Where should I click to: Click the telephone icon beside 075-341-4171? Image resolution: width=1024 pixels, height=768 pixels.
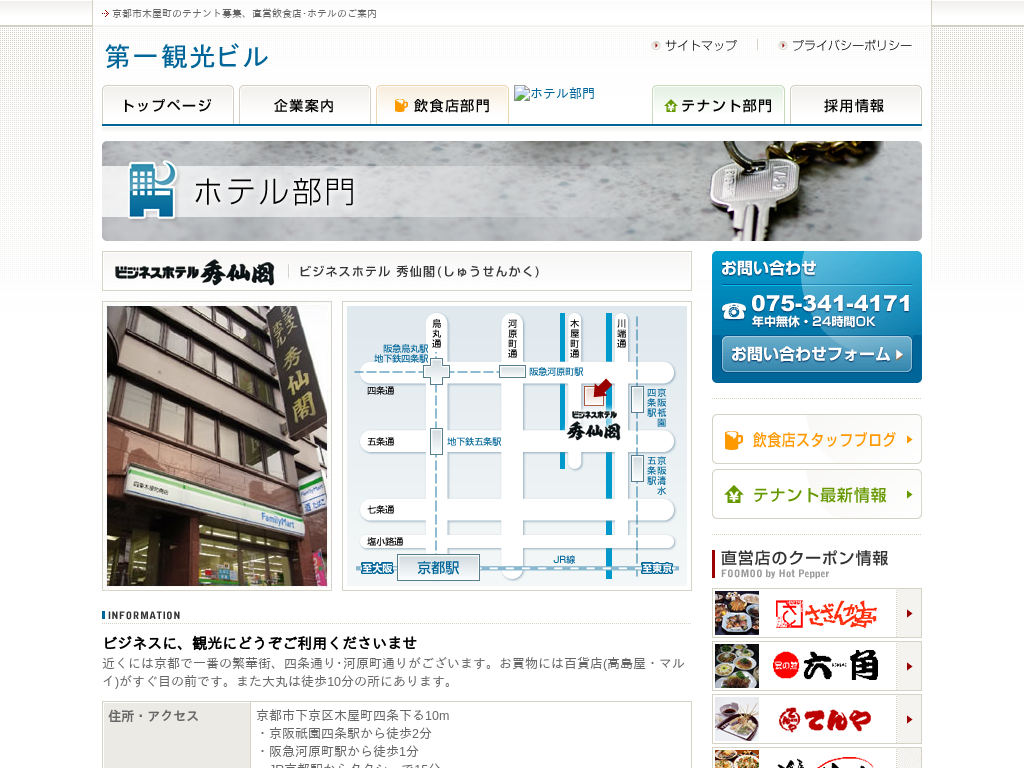734,311
